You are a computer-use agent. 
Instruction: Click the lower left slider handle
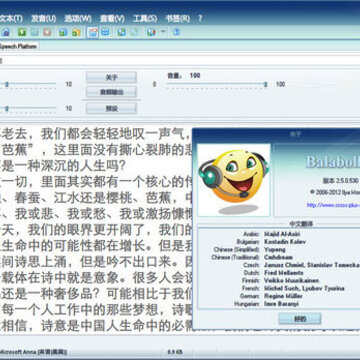7,109
